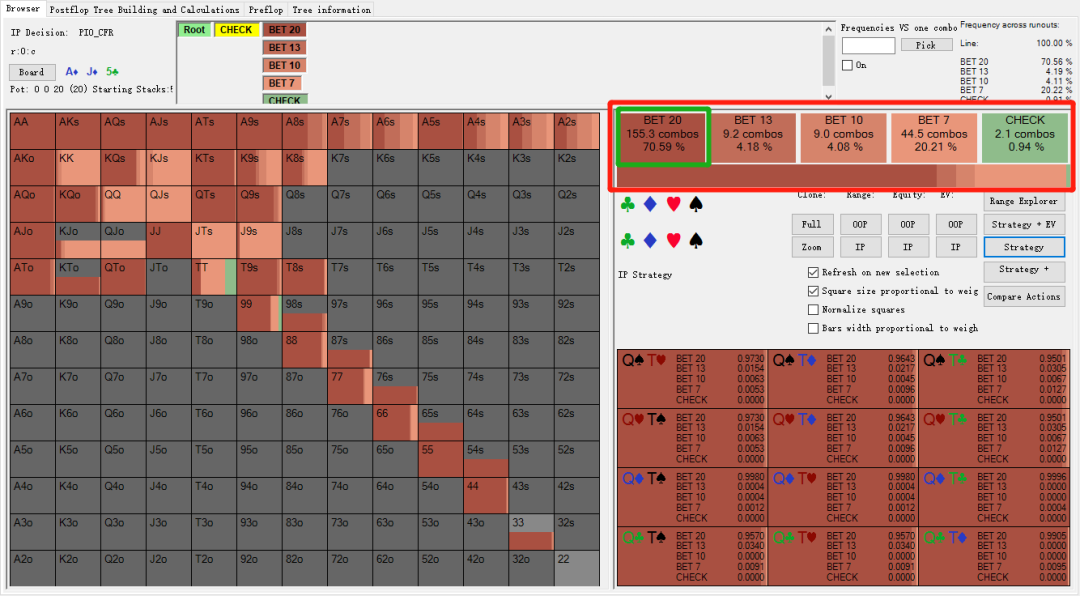Click OOP button in EV column
Image resolution: width=1080 pixels, height=596 pixels.
(956, 225)
